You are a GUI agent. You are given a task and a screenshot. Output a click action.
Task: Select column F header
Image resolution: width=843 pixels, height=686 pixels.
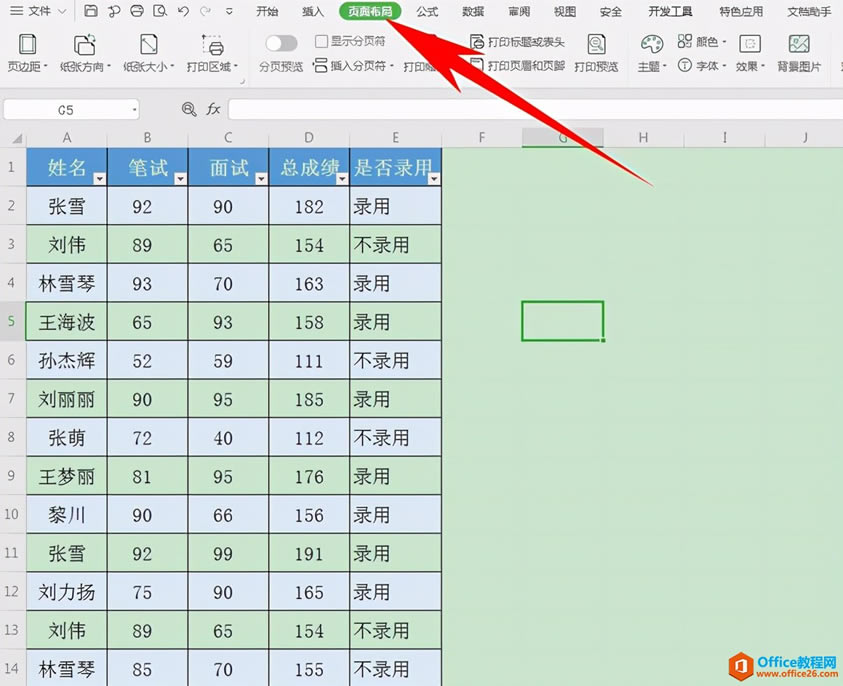point(482,138)
